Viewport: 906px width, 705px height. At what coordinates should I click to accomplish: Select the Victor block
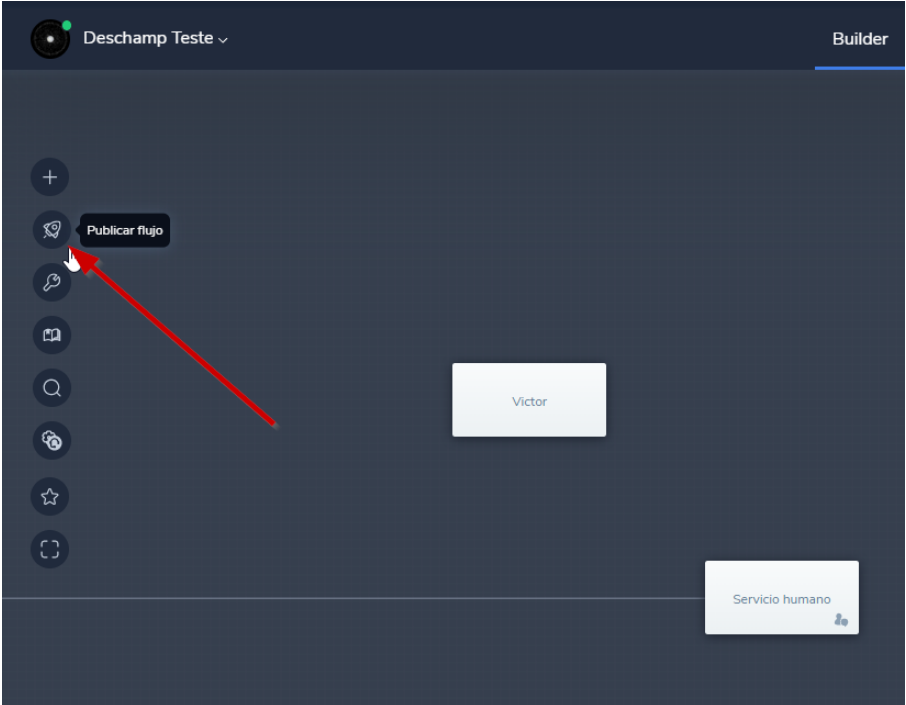click(x=529, y=400)
